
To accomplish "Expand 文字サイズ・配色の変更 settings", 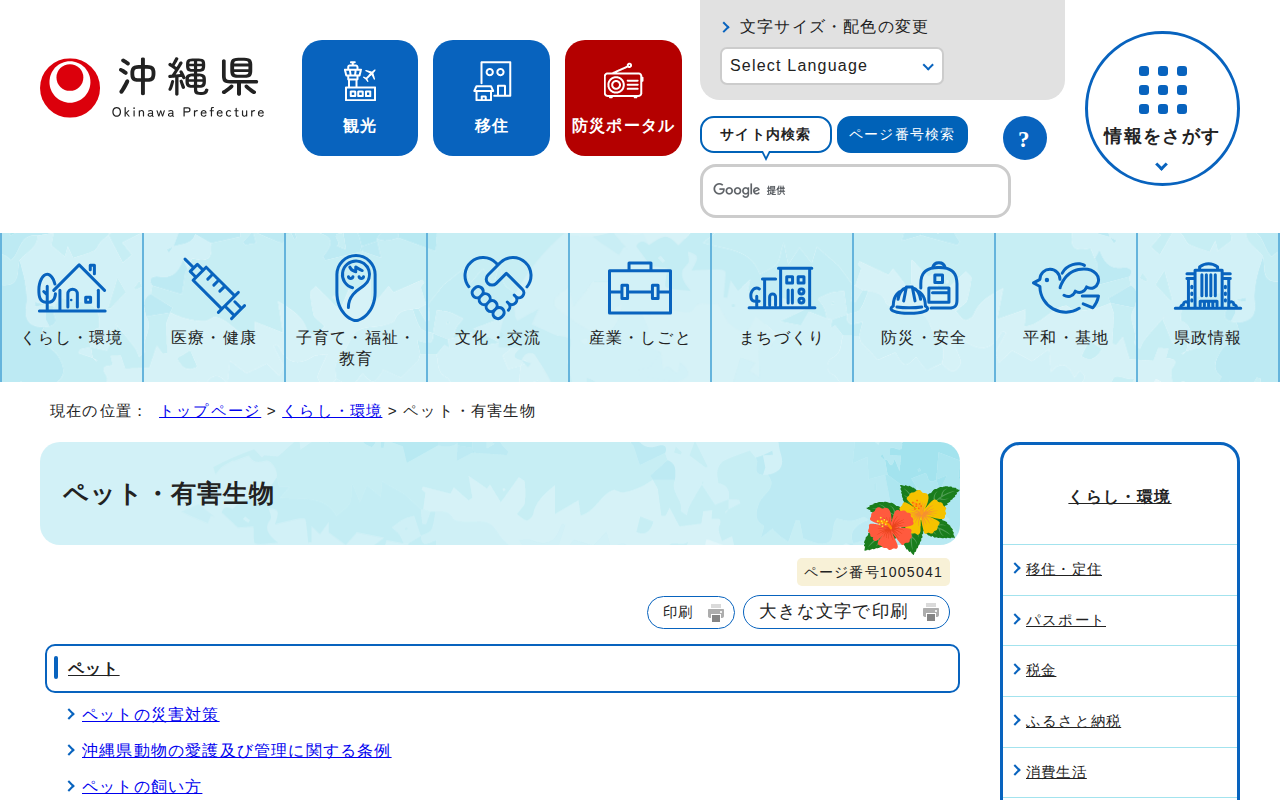I will coord(825,27).
